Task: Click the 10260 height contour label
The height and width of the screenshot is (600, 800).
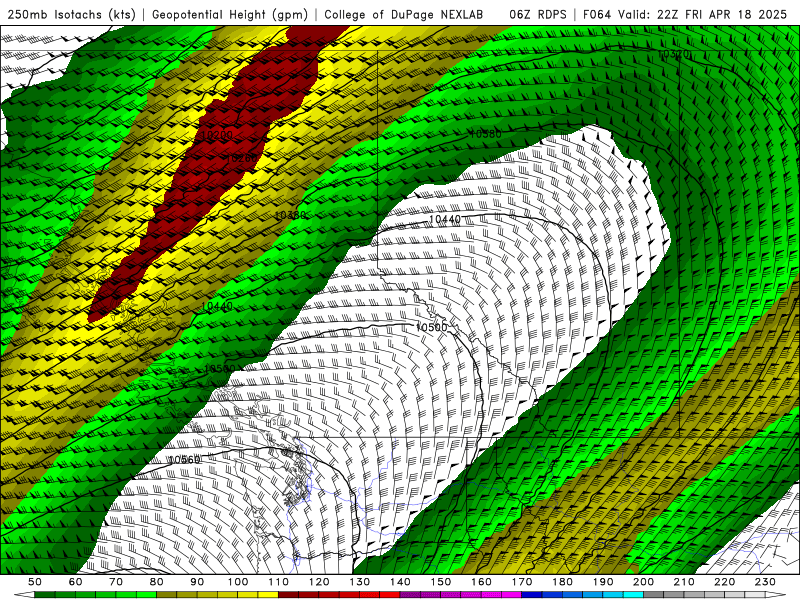Action: (241, 158)
